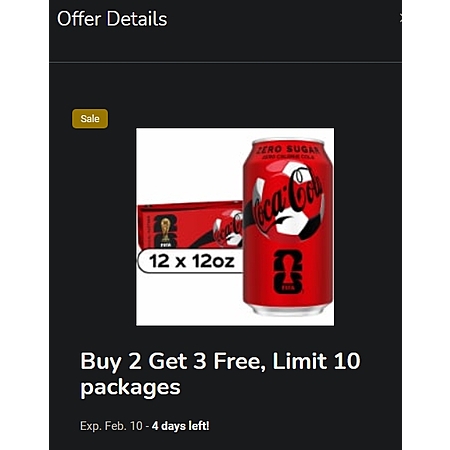Click the word packages in the offer title

click(130, 388)
